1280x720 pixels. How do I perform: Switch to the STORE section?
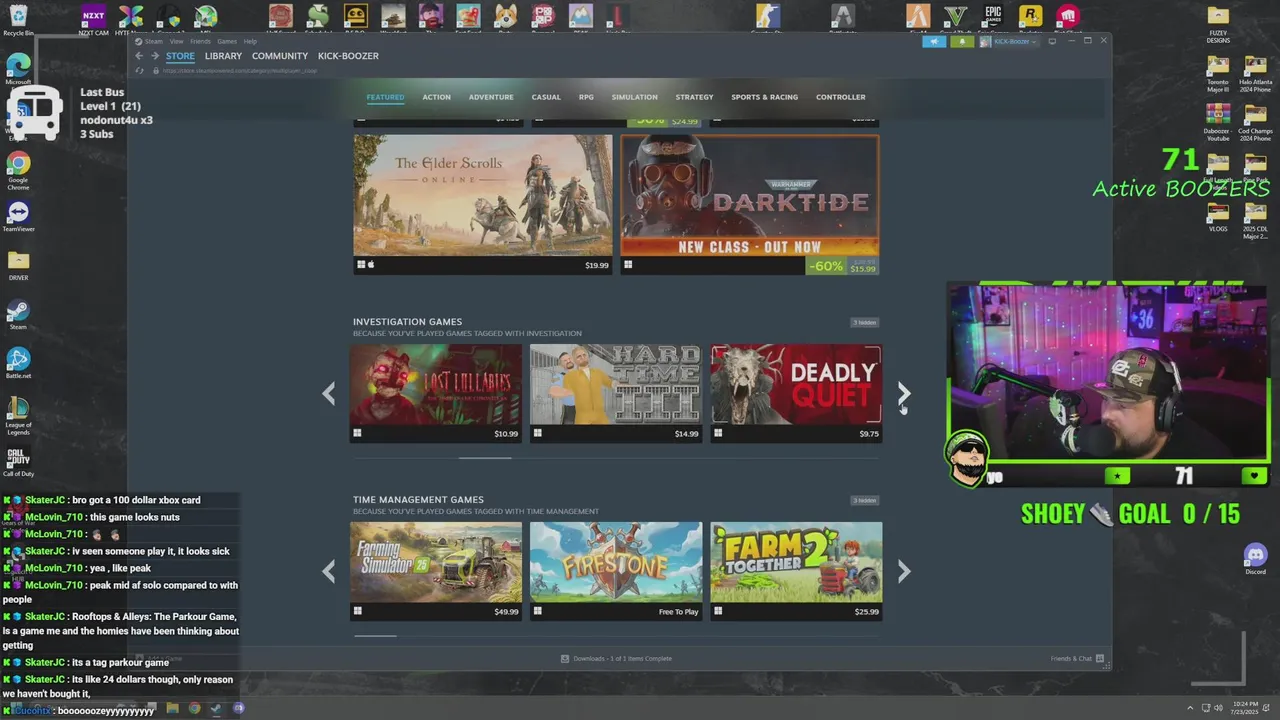pyautogui.click(x=180, y=56)
